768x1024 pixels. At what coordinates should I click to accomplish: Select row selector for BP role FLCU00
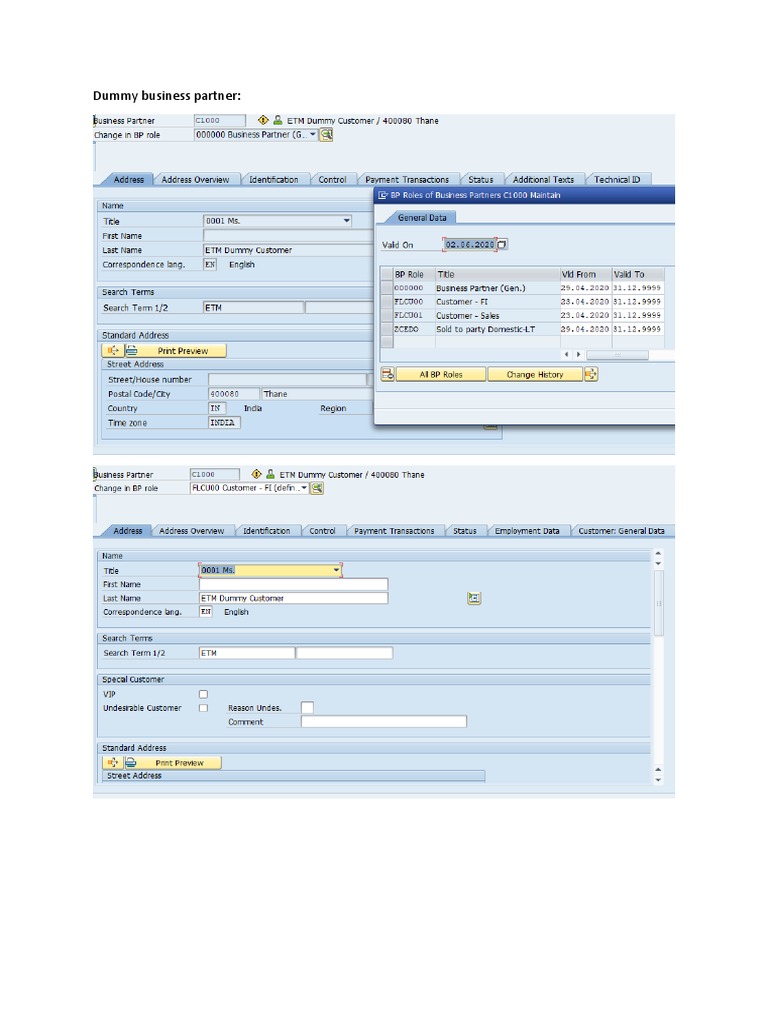click(387, 302)
